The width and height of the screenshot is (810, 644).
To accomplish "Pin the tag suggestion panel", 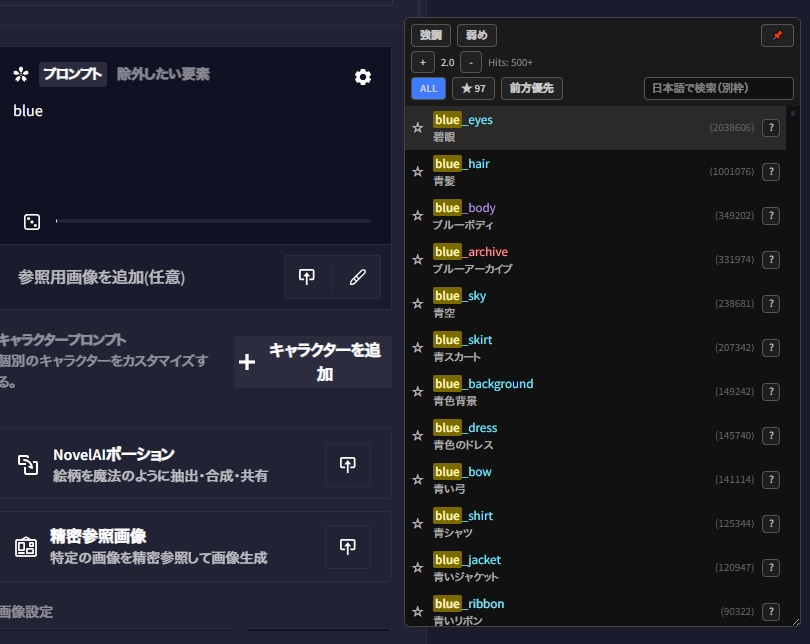I will (x=777, y=35).
